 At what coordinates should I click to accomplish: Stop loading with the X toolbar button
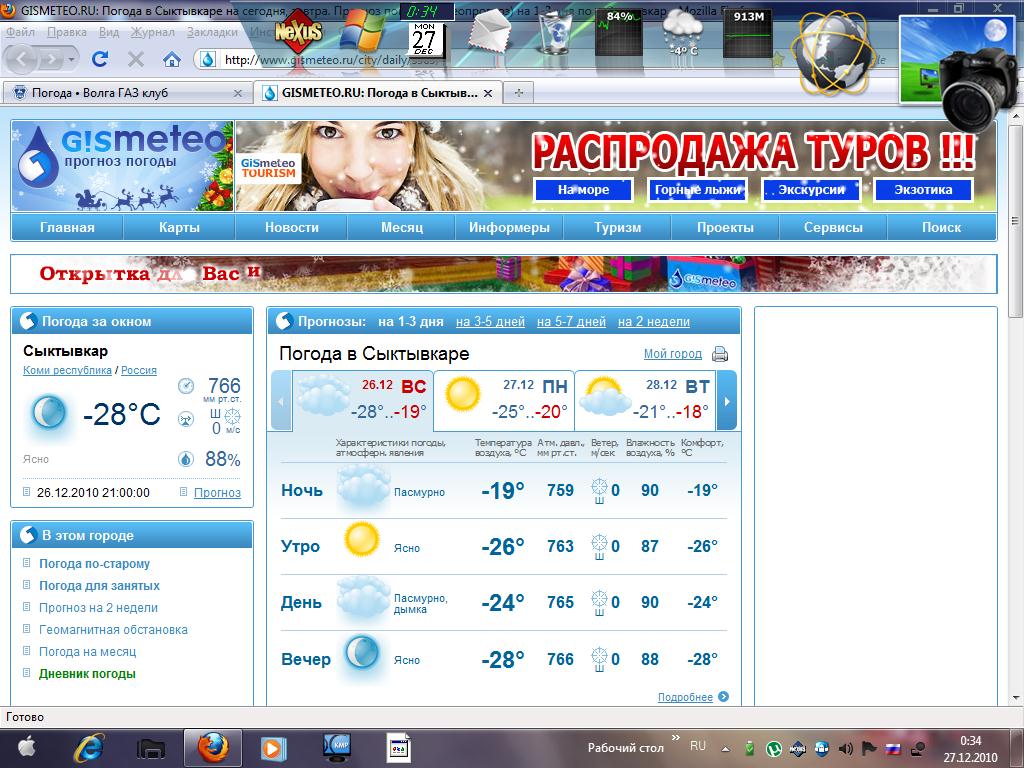coord(135,60)
